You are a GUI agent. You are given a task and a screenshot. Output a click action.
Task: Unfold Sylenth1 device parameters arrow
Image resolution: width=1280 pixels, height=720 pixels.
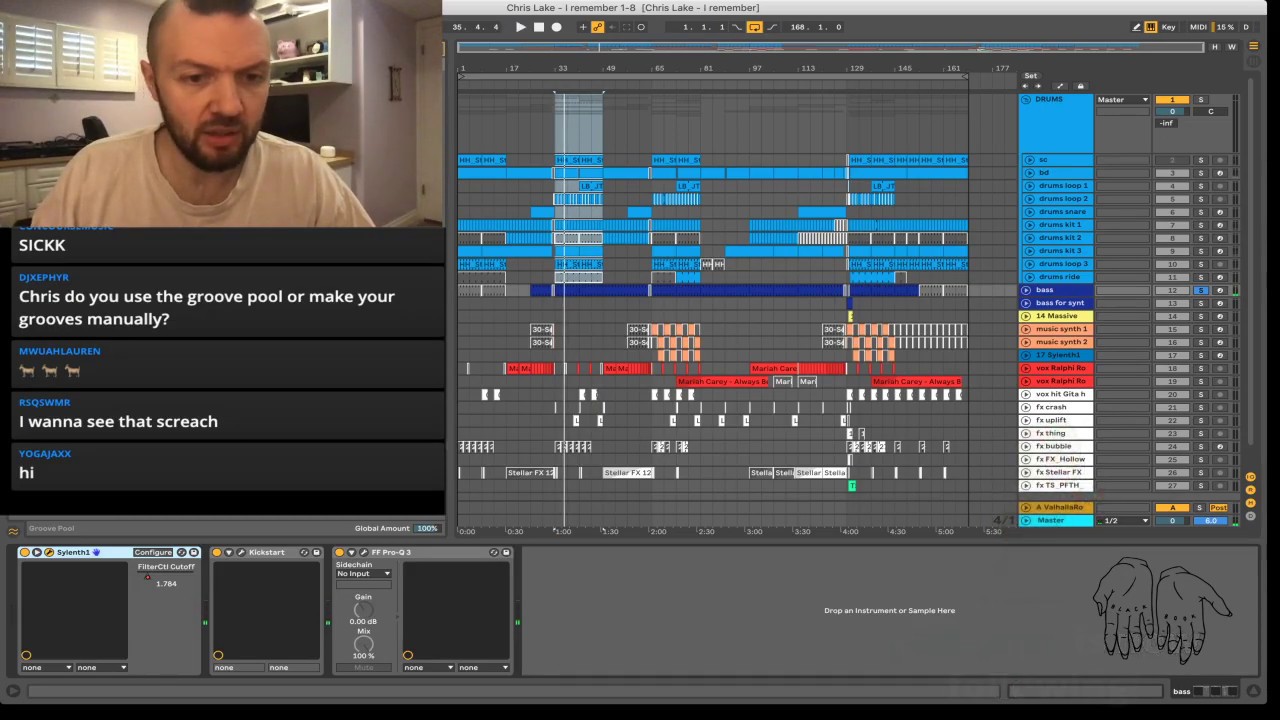pyautogui.click(x=37, y=552)
